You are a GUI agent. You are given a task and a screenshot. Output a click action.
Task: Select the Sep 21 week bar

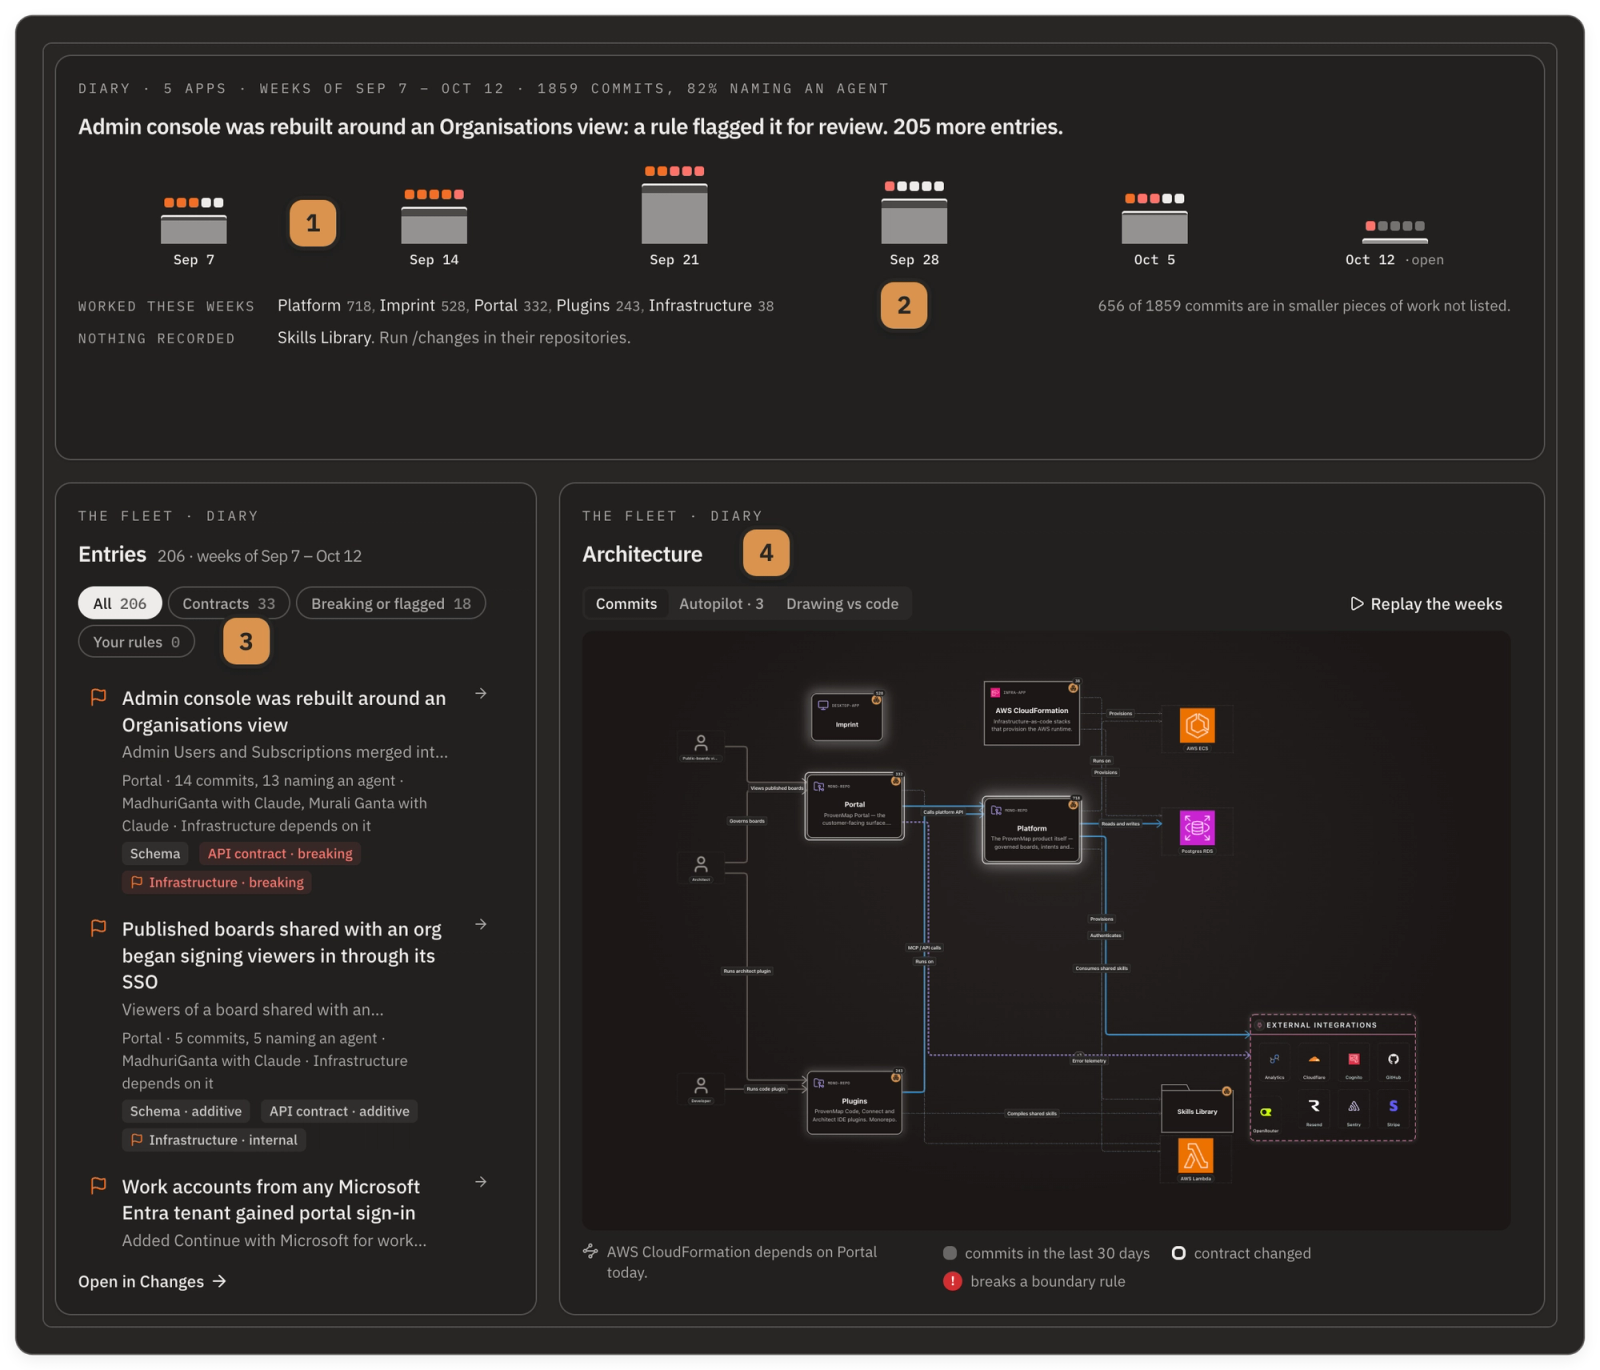tap(675, 214)
